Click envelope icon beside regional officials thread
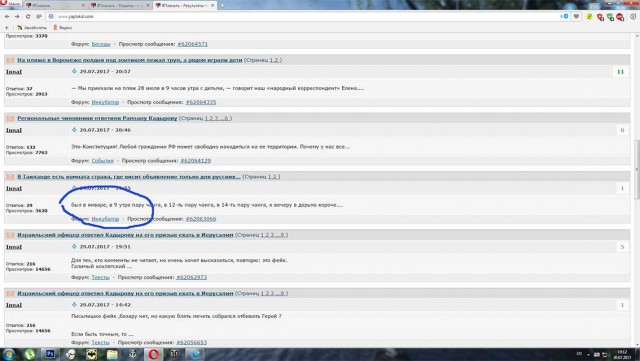 click(10, 118)
